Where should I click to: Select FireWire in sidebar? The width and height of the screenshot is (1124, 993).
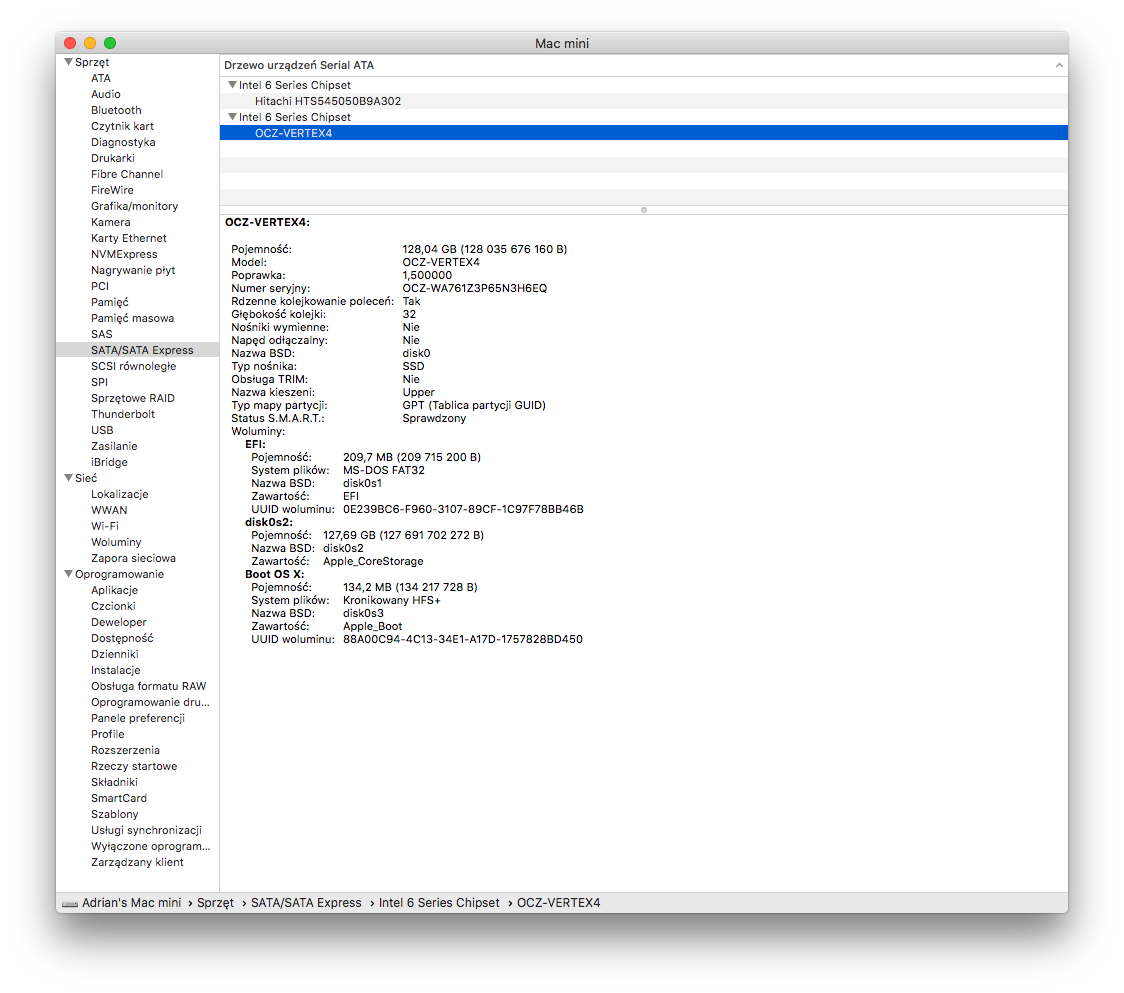point(112,190)
